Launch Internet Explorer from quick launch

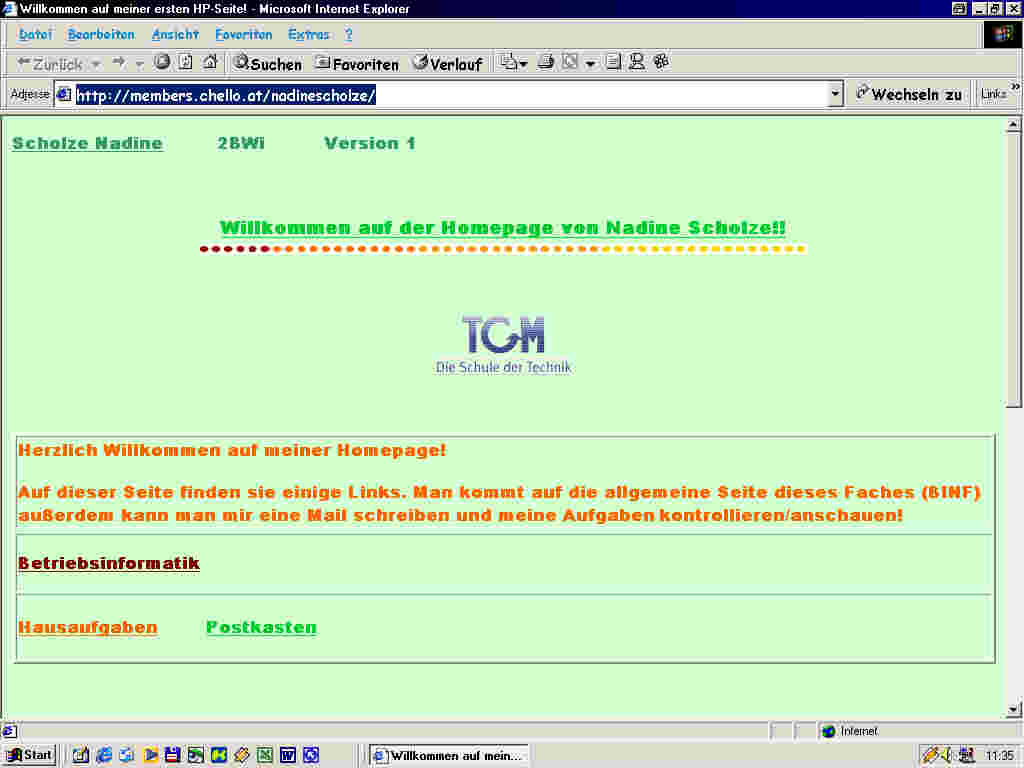pyautogui.click(x=104, y=756)
